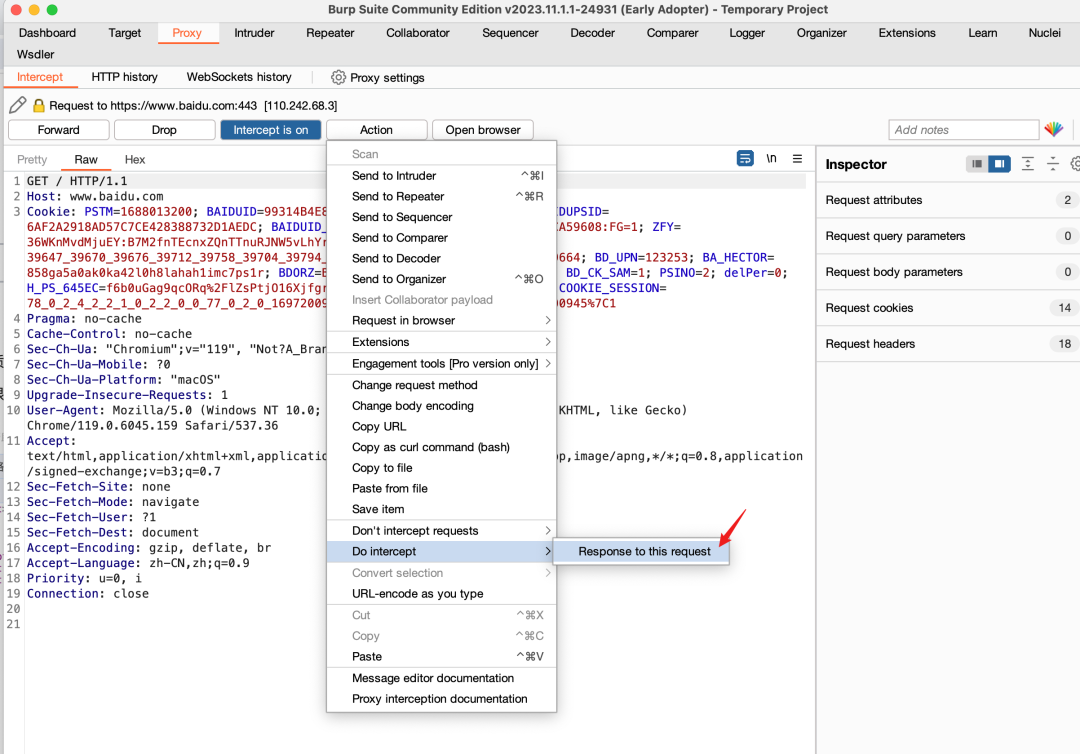
Task: Expand the Don't intercept requests submenu
Action: [442, 530]
